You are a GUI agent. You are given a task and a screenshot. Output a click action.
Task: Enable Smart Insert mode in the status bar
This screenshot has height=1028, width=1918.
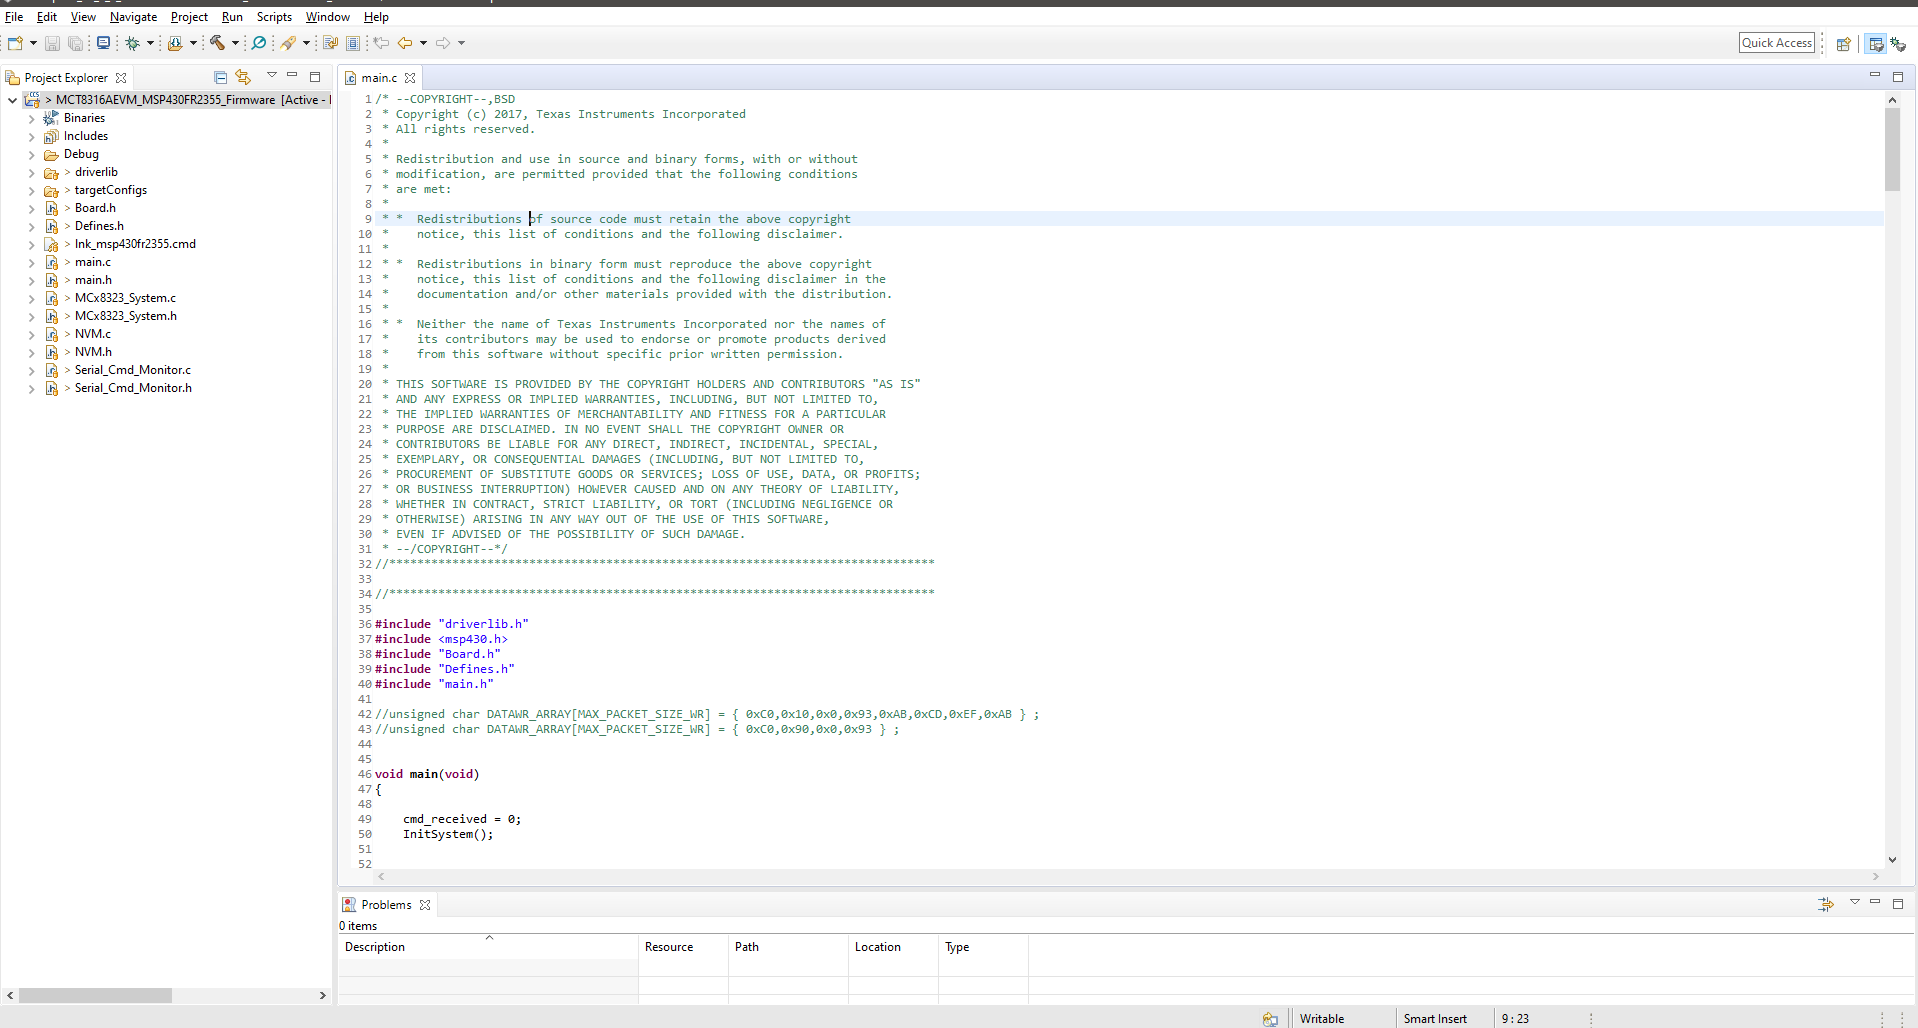pyautogui.click(x=1434, y=1018)
